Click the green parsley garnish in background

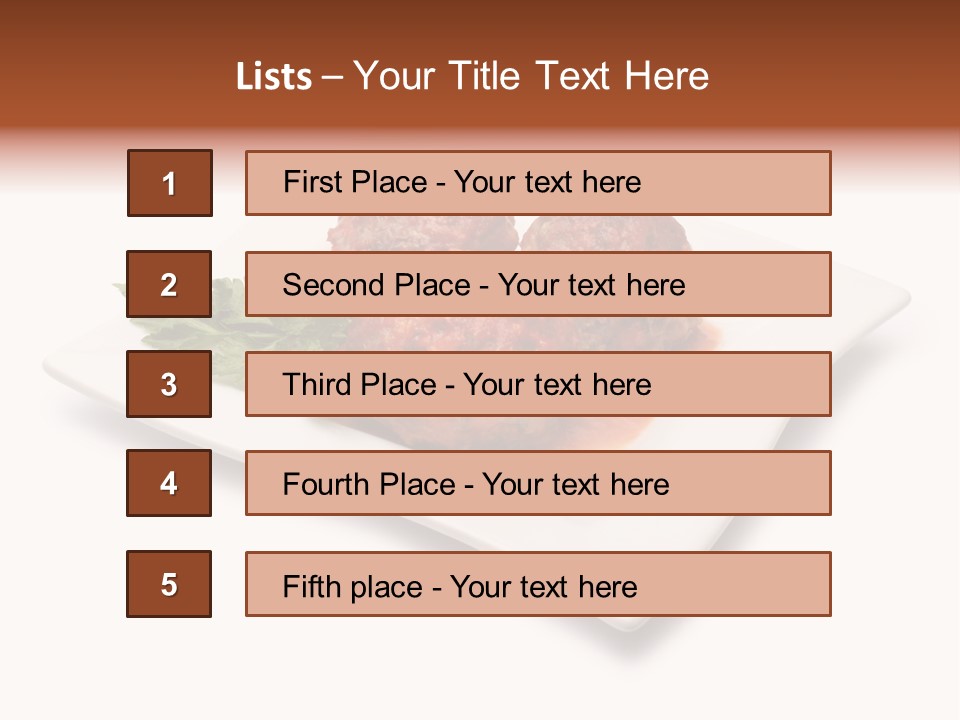228,330
